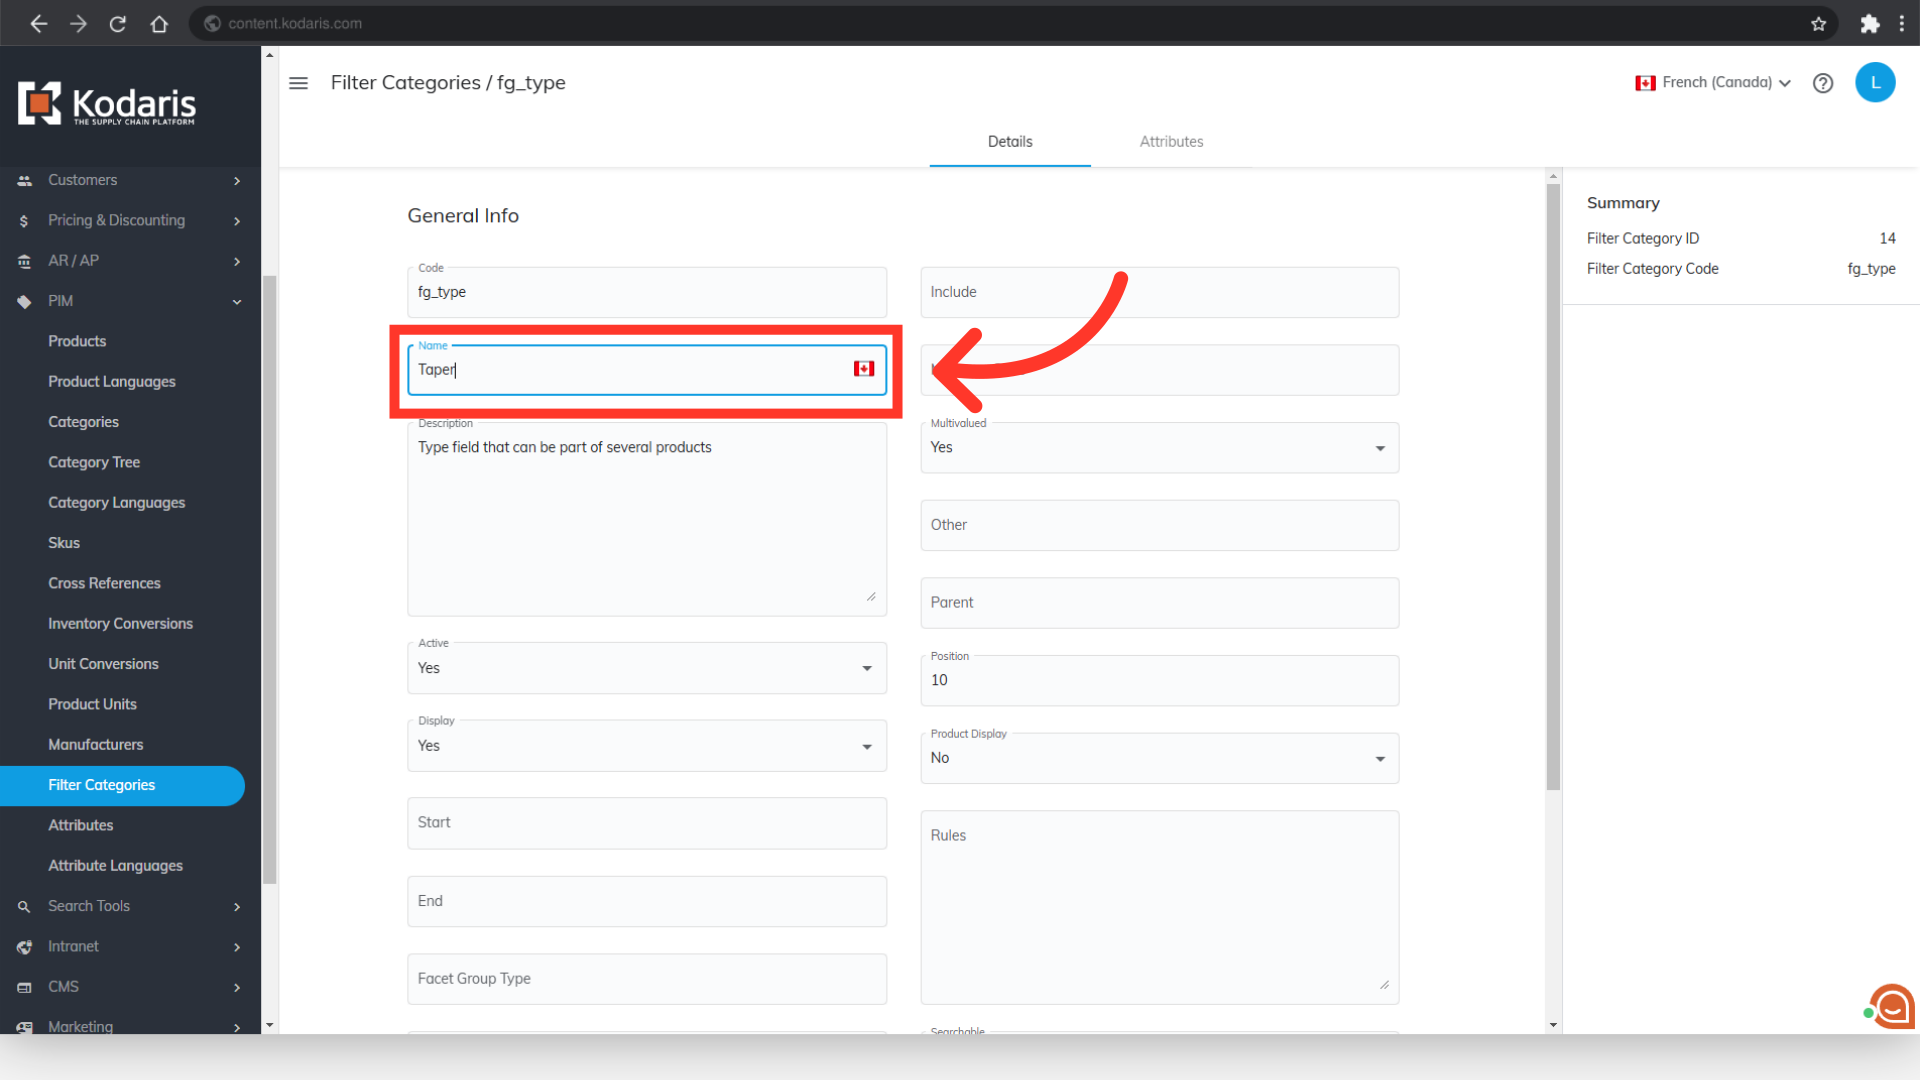Open the Multivalued dropdown
This screenshot has height=1080, width=1920.
coord(1158,448)
